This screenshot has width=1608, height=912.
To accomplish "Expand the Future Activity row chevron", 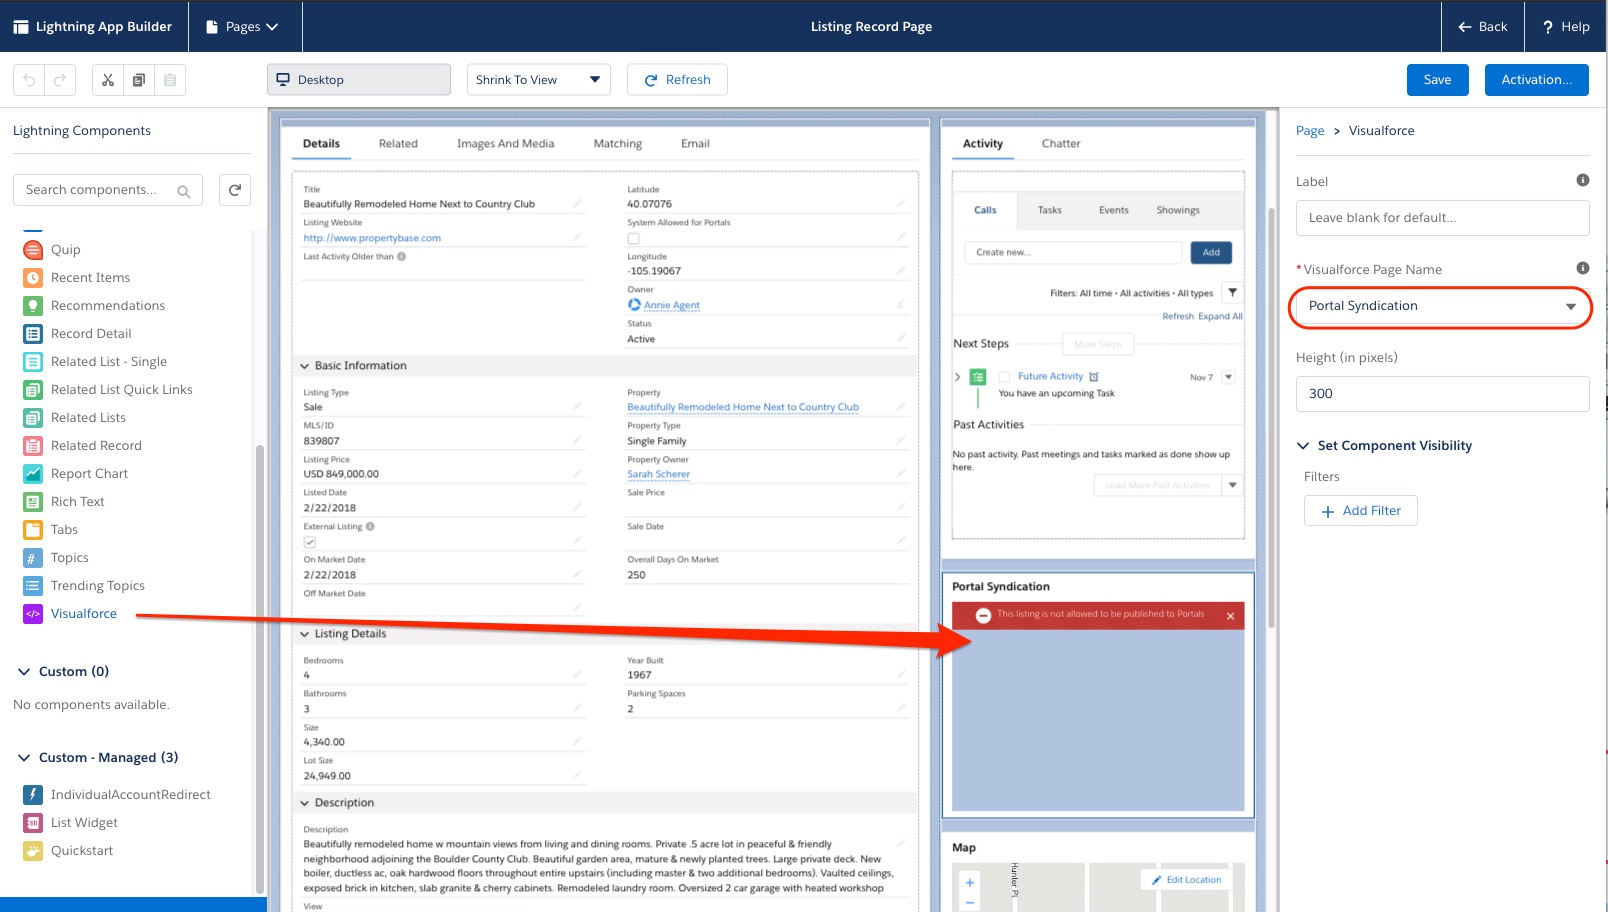I will click(x=958, y=377).
